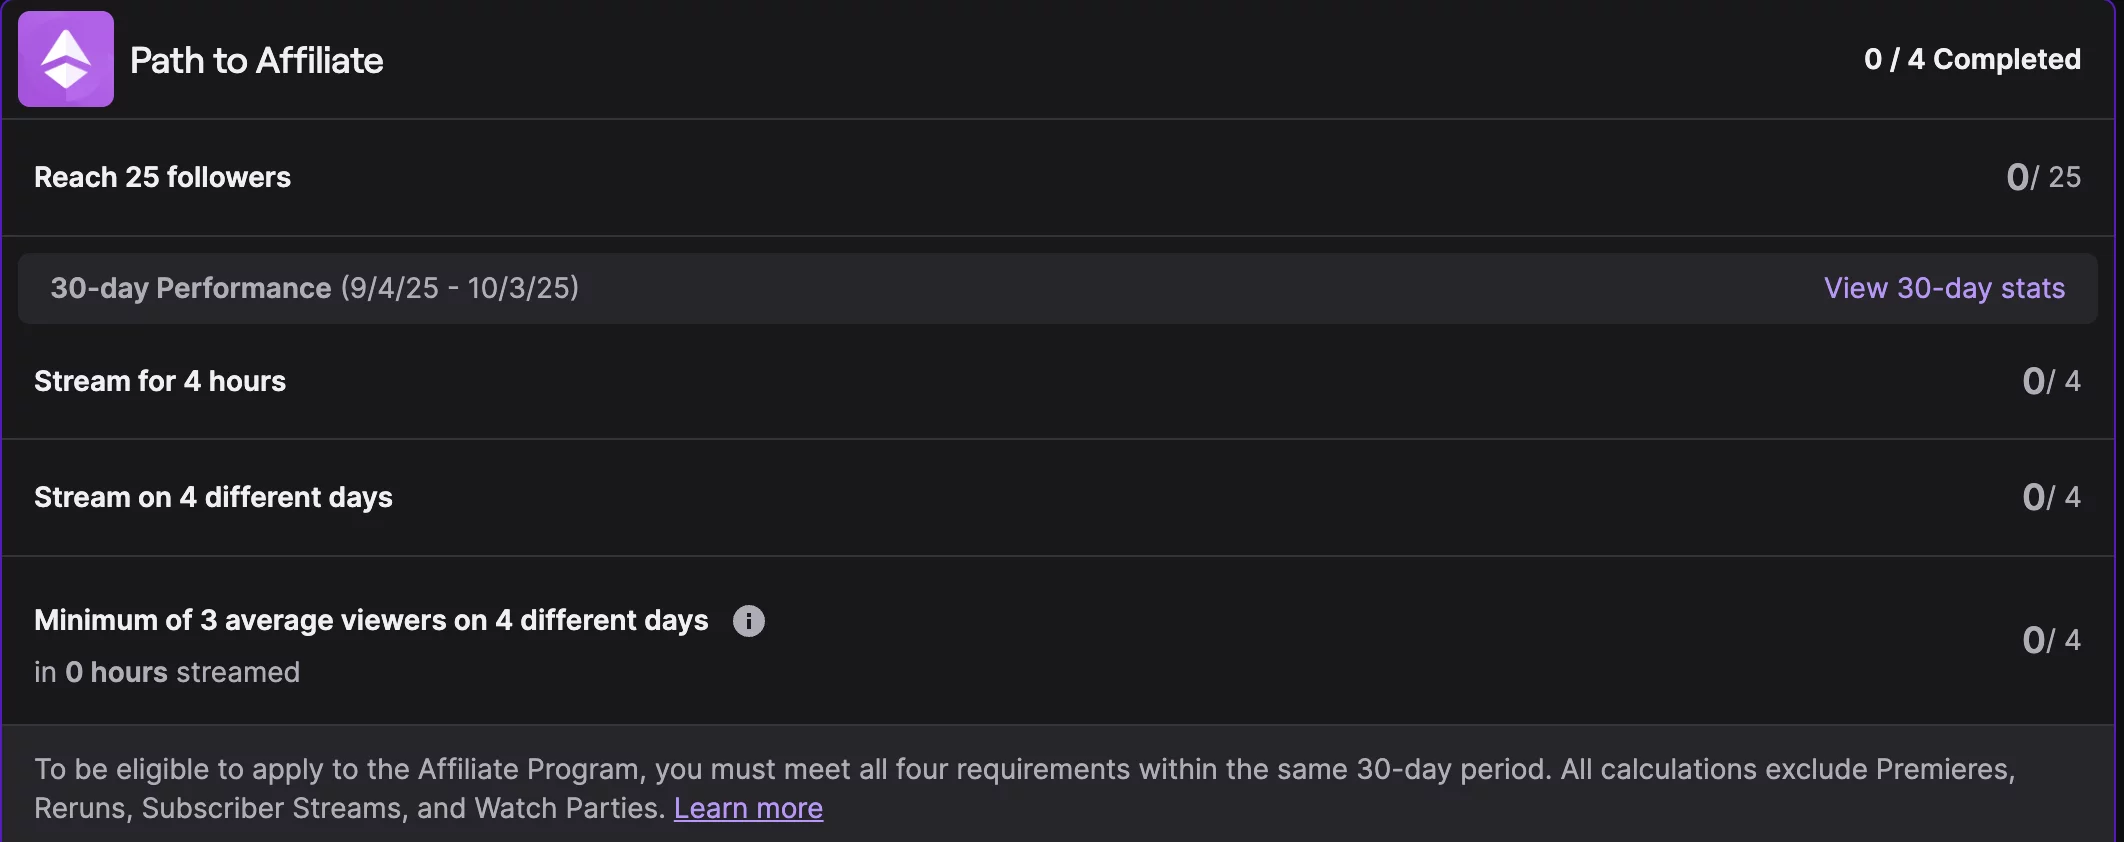Click the 0 / 4 Completed status text
2124x842 pixels.
1972,59
